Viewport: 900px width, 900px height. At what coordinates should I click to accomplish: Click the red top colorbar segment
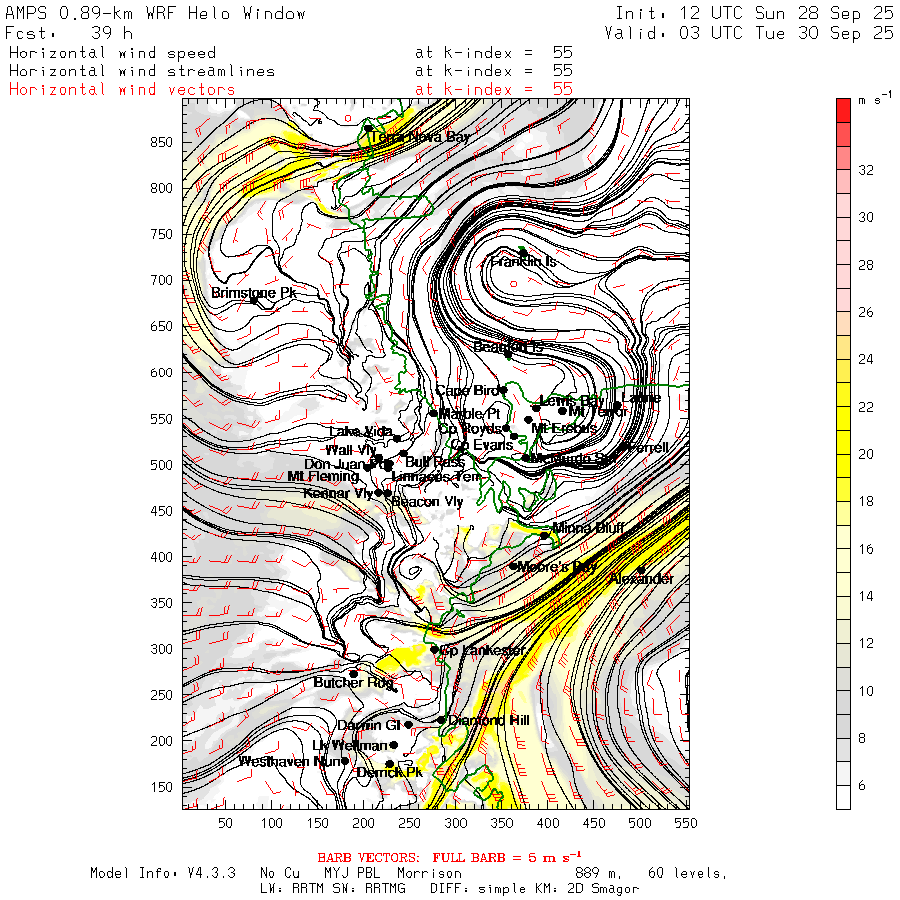click(x=843, y=110)
